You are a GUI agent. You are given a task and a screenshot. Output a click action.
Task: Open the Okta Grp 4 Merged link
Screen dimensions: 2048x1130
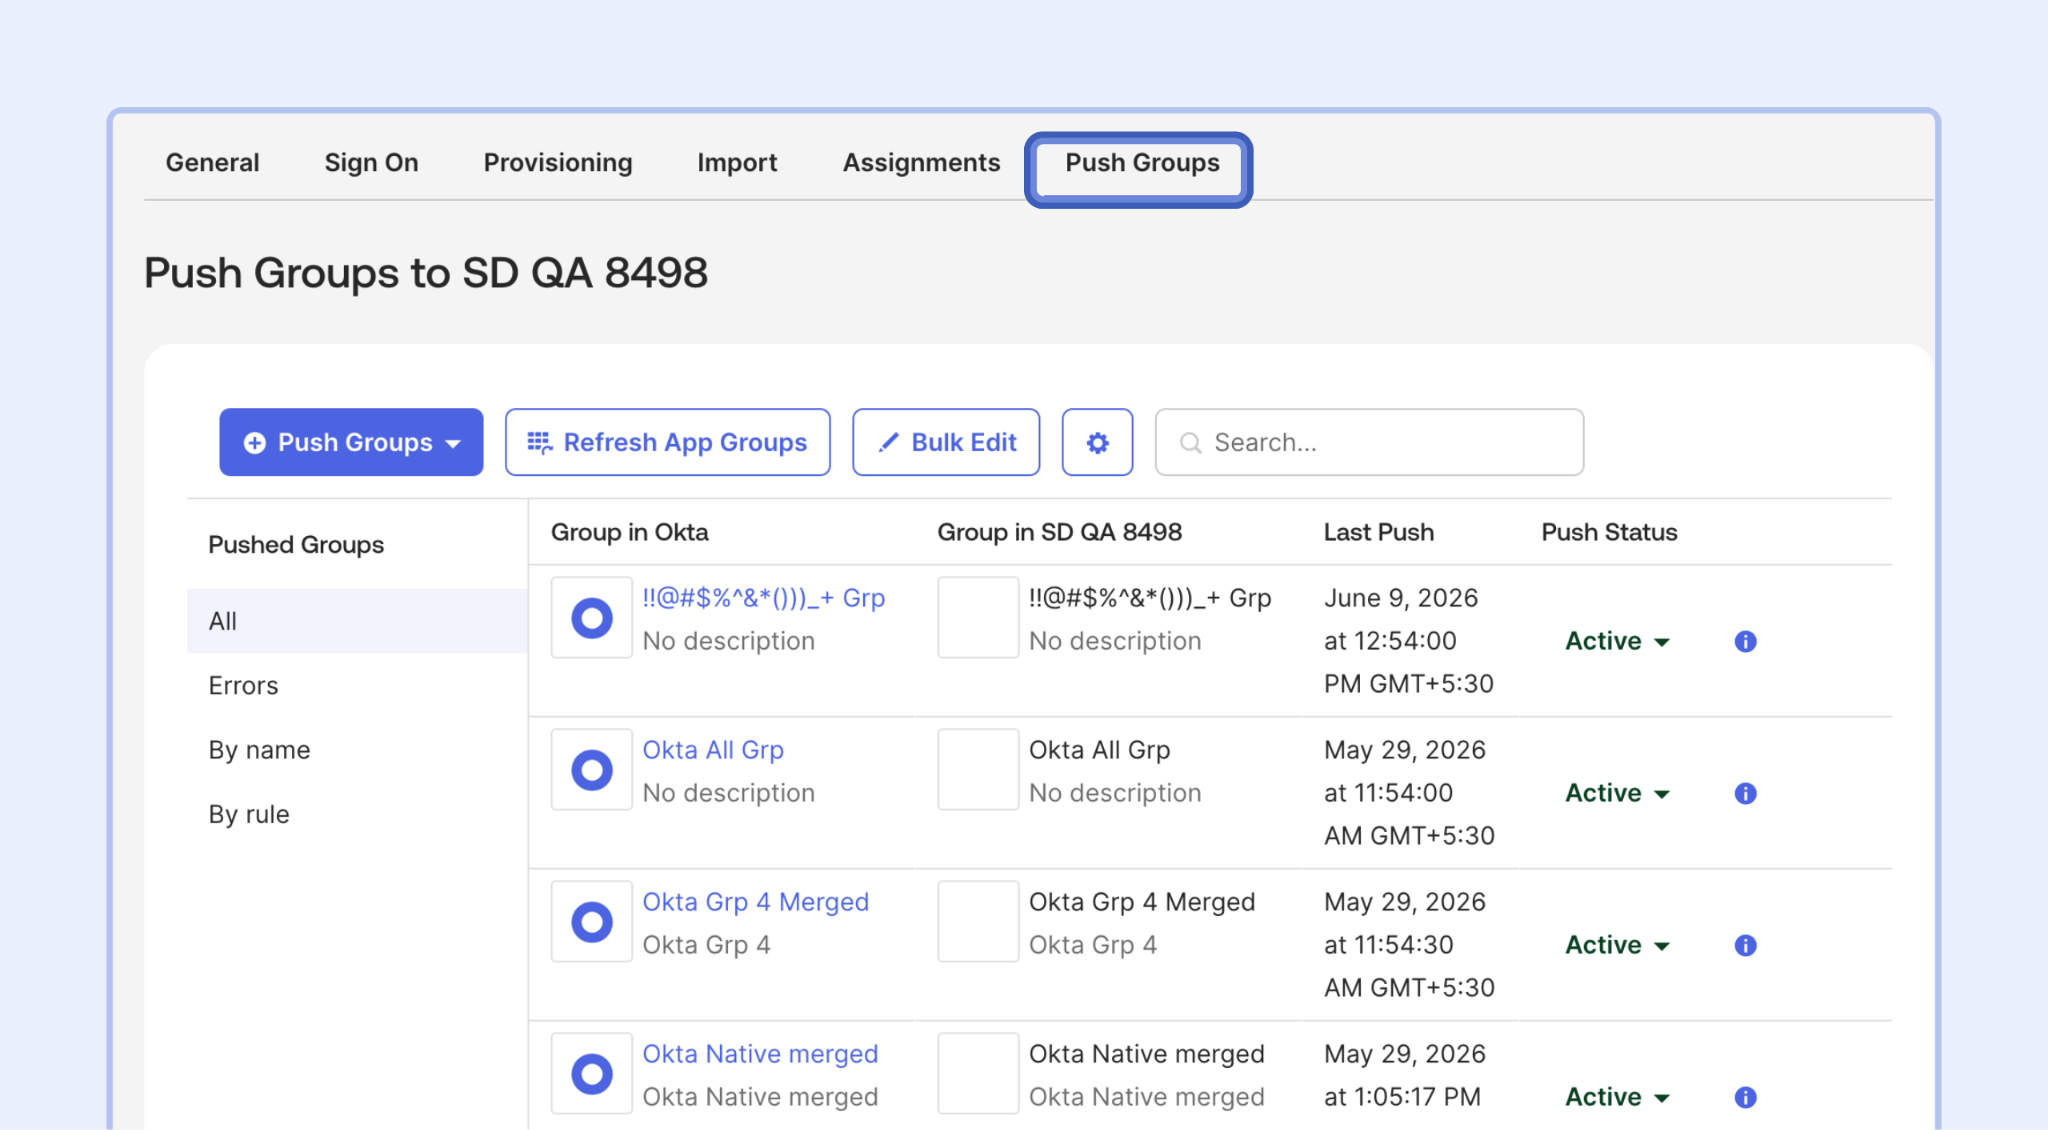pos(756,902)
